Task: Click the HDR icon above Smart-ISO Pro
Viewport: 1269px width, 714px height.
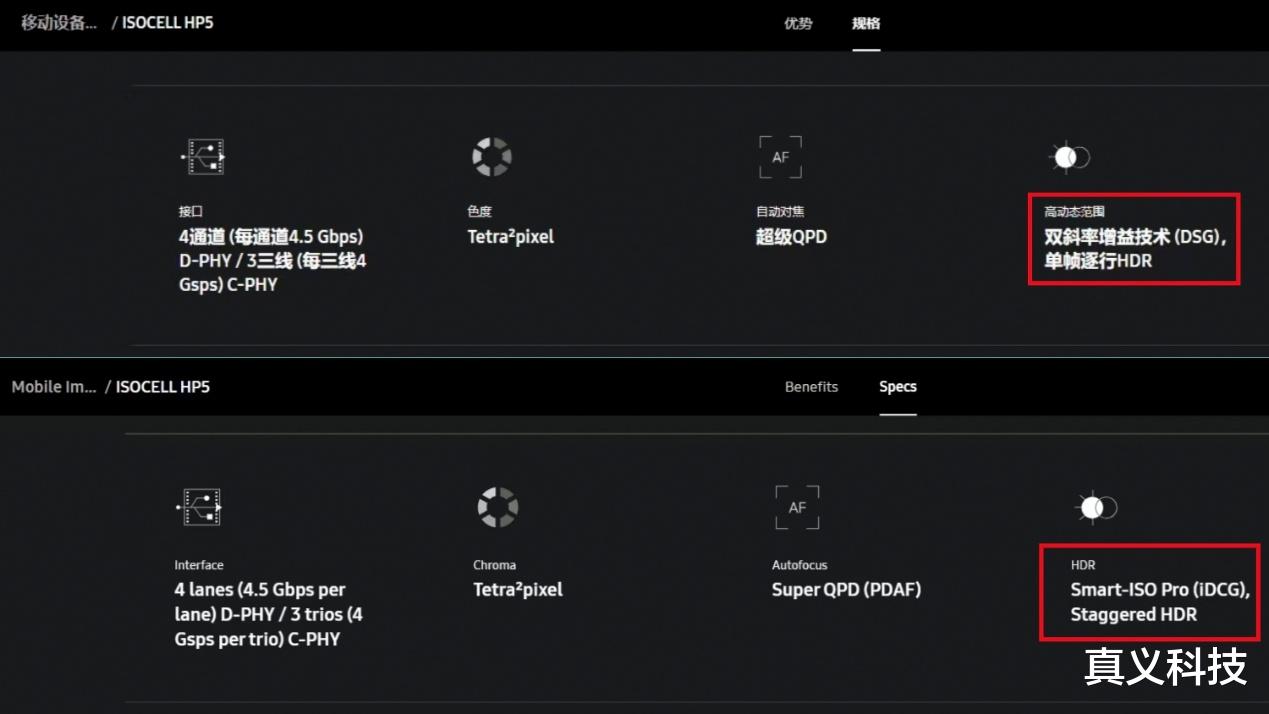Action: pyautogui.click(x=1096, y=508)
